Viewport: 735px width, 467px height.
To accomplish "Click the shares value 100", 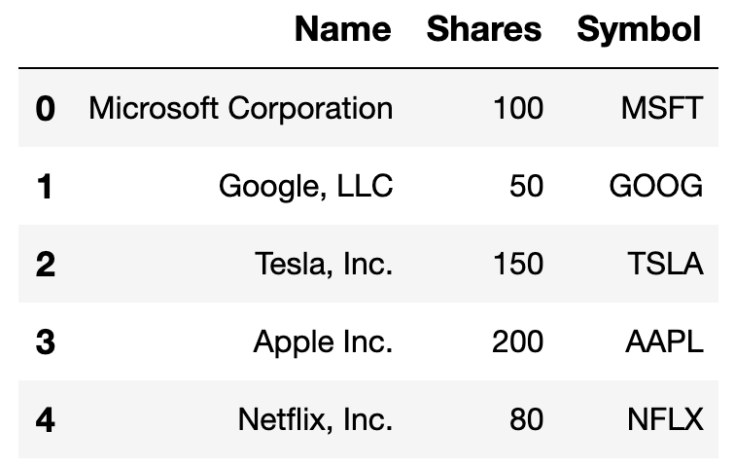I will click(x=518, y=109).
